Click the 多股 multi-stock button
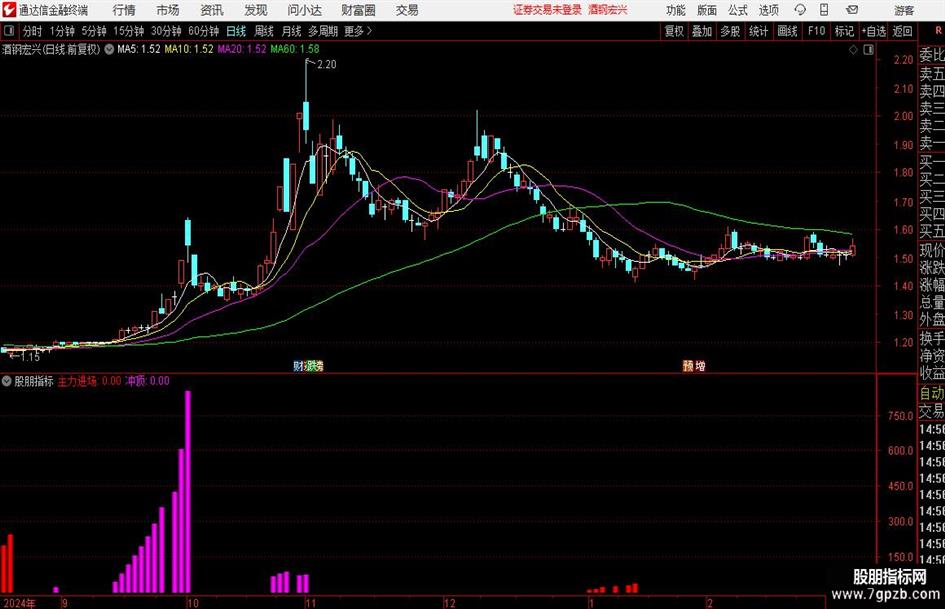 coord(730,31)
